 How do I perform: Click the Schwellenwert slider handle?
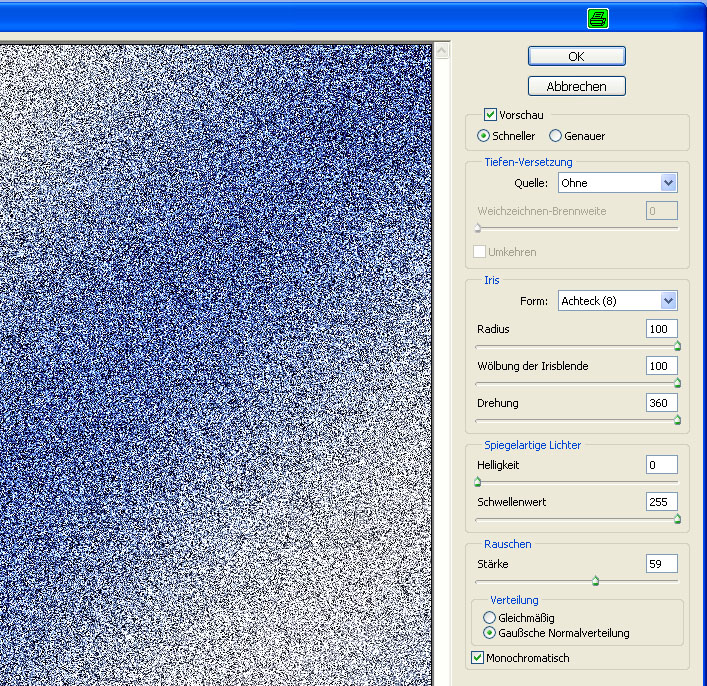click(677, 520)
